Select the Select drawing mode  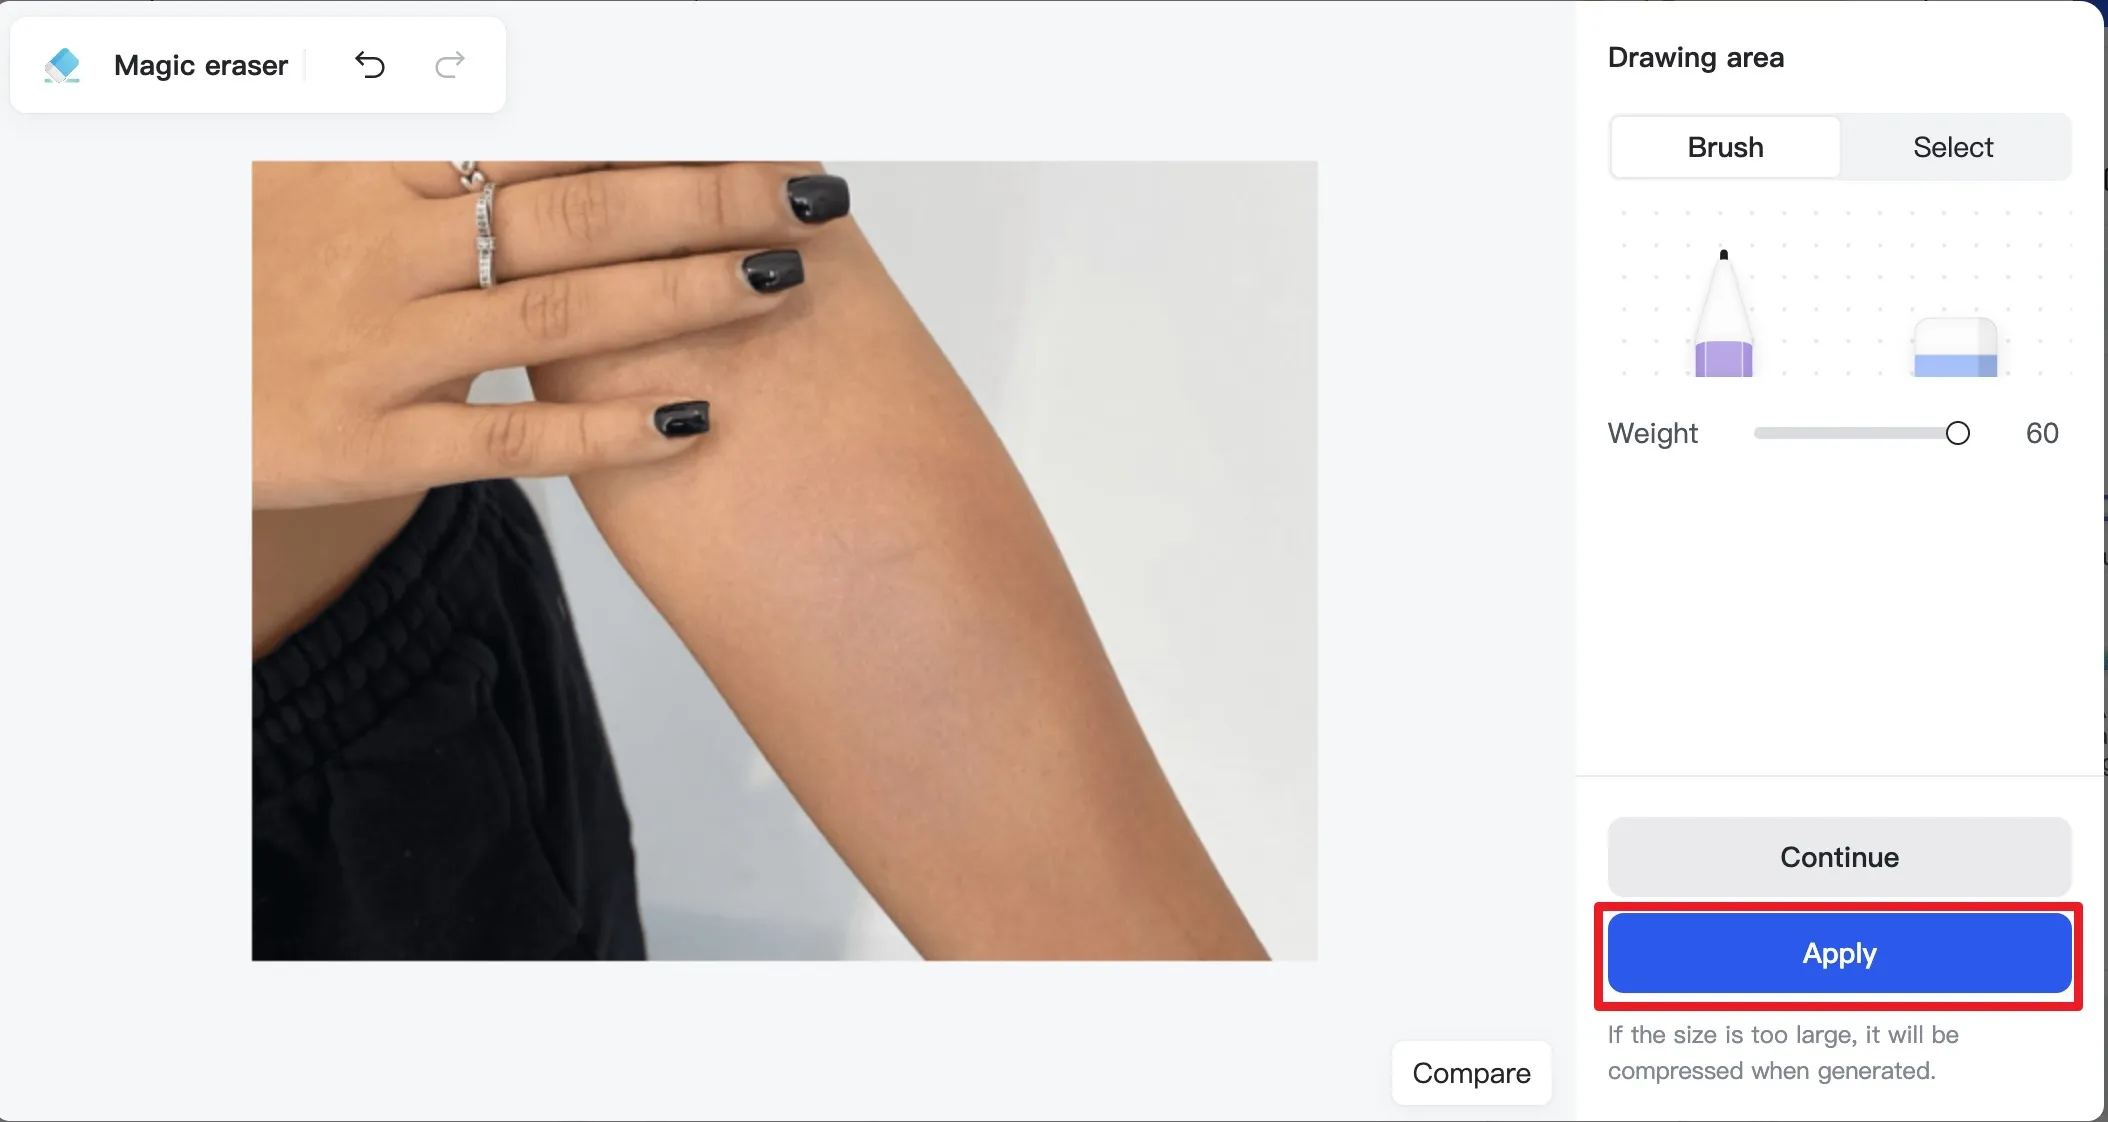pyautogui.click(x=1953, y=146)
